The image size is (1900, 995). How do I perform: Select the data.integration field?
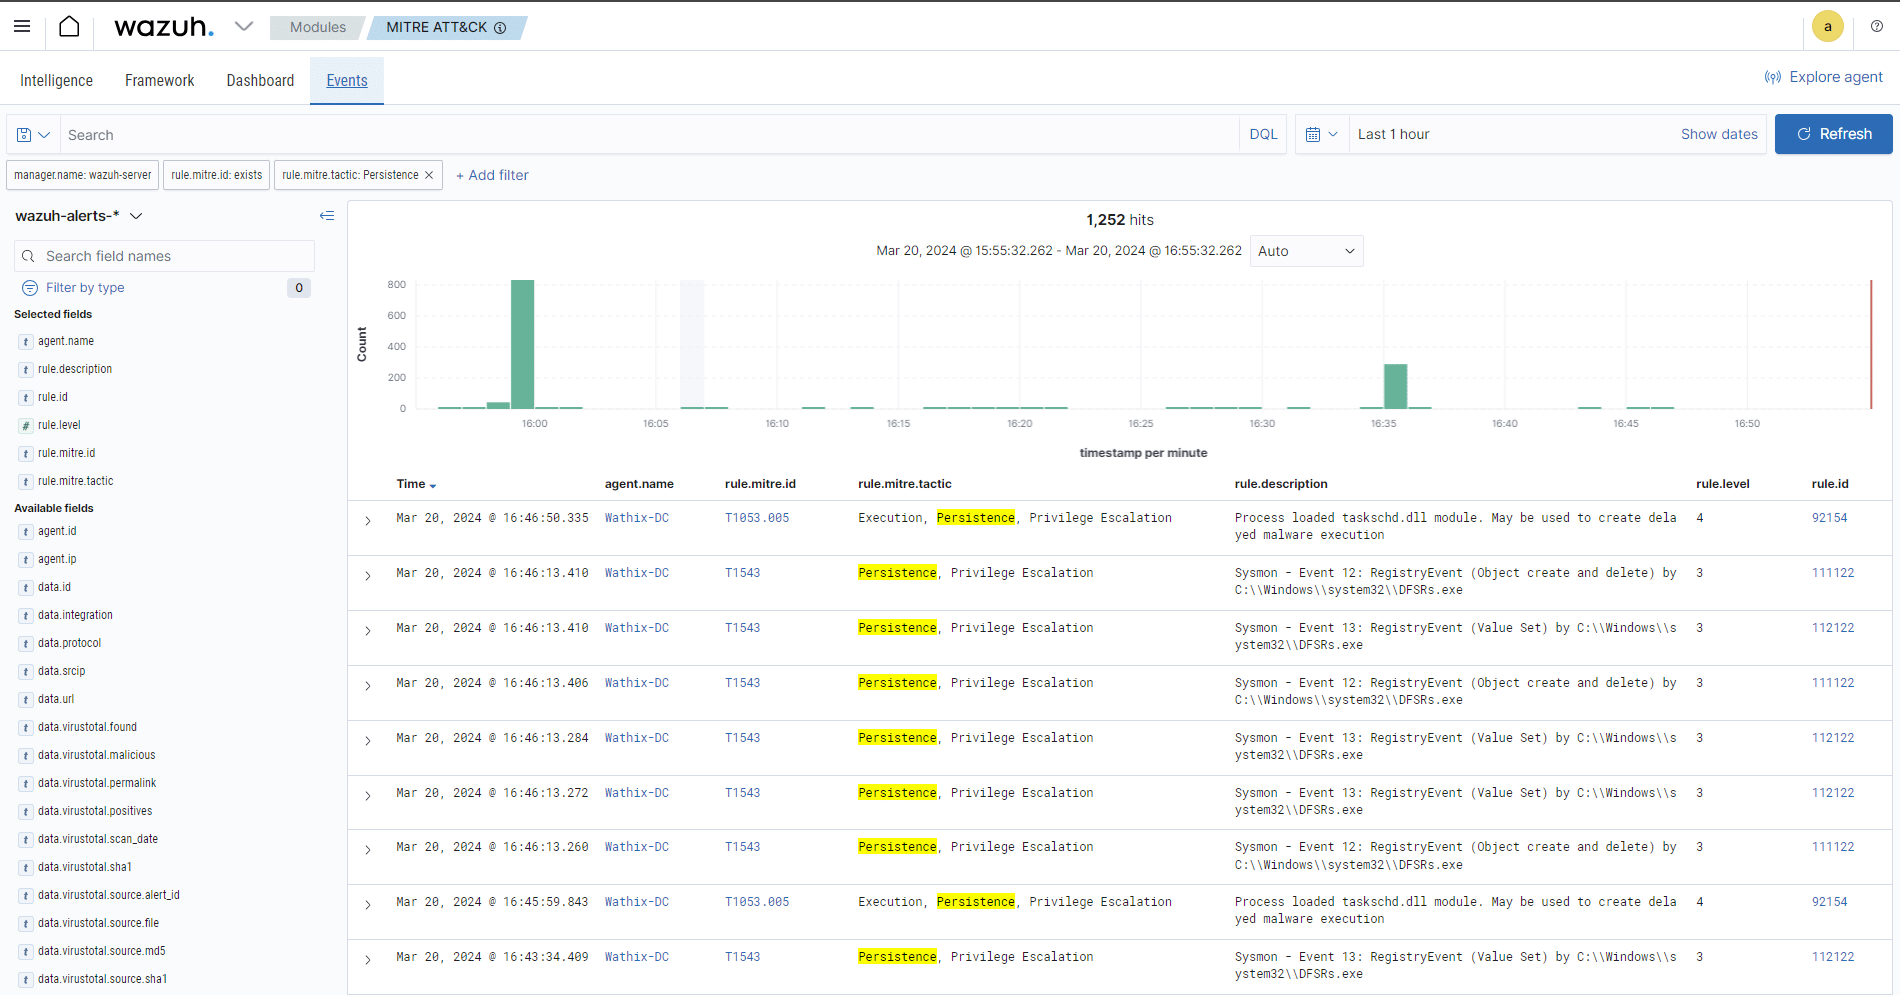pos(75,615)
